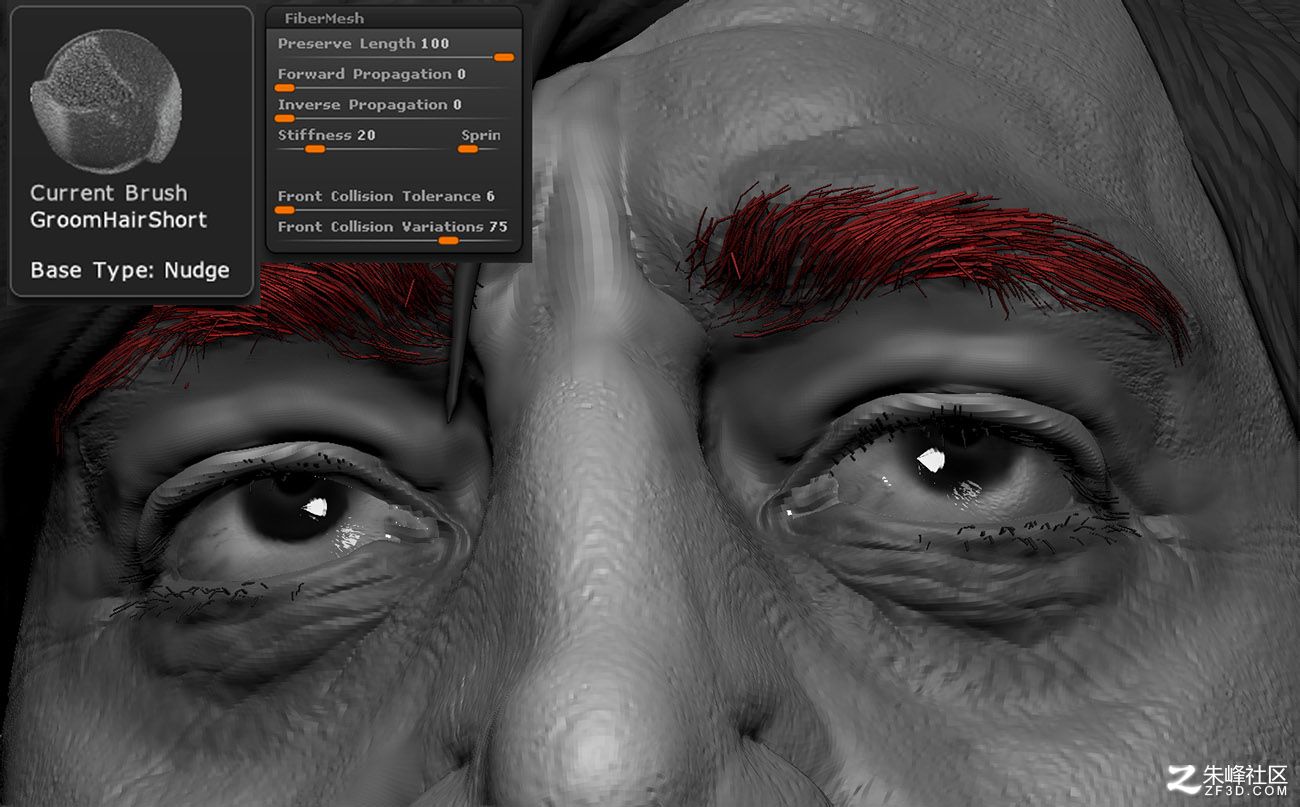
Task: Adjust Front Collision Tolerance slider
Action: pos(395,202)
